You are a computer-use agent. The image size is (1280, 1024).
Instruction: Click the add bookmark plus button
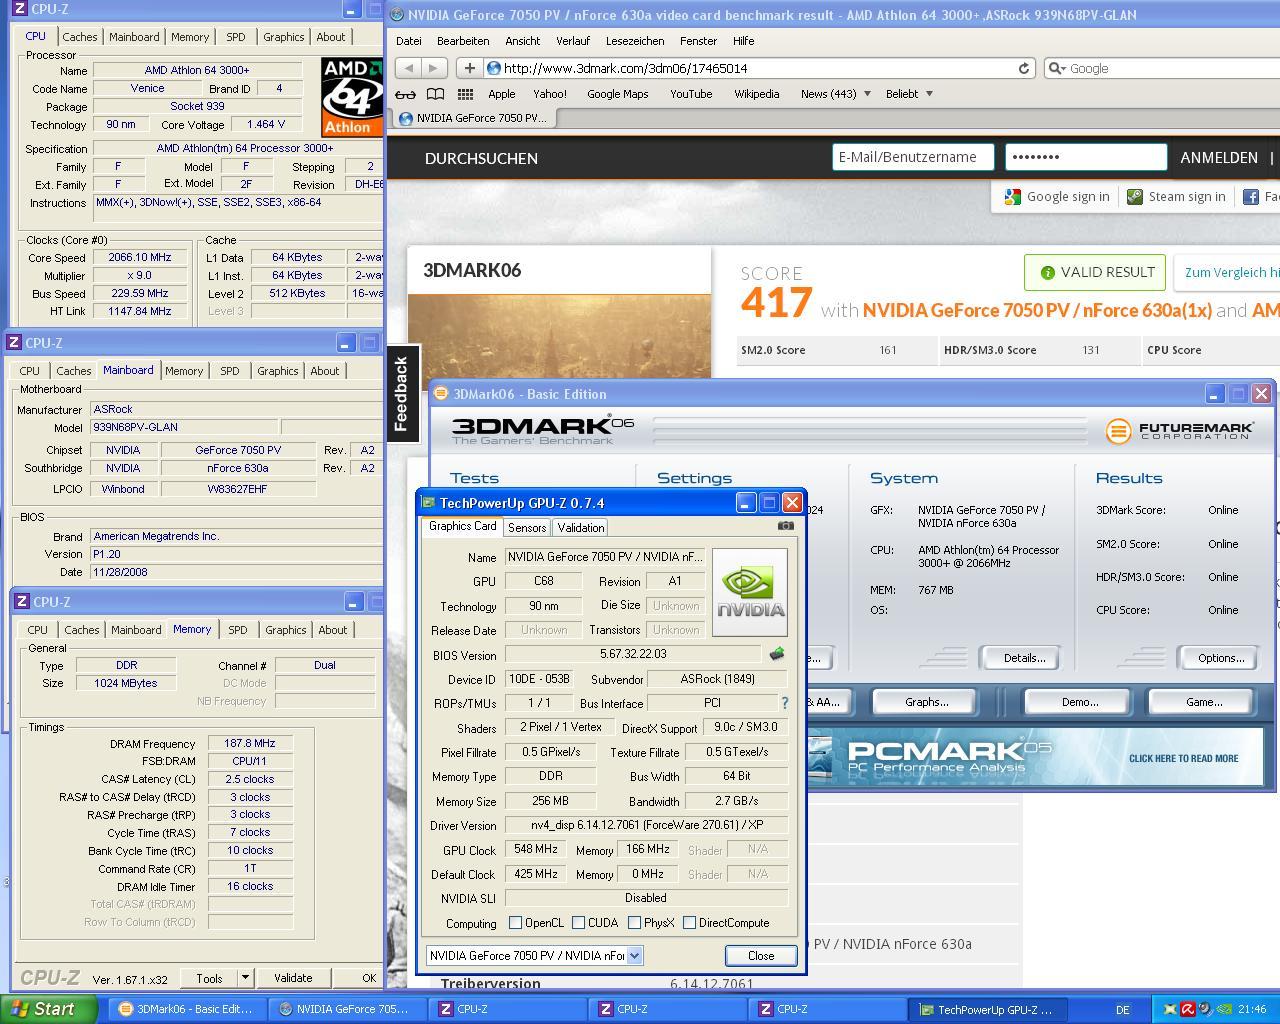click(469, 68)
